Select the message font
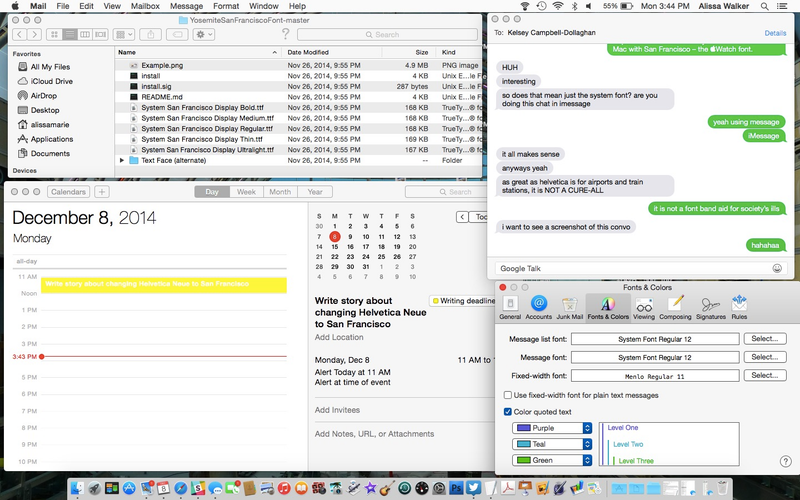Viewport: 800px width, 500px height. 765,357
